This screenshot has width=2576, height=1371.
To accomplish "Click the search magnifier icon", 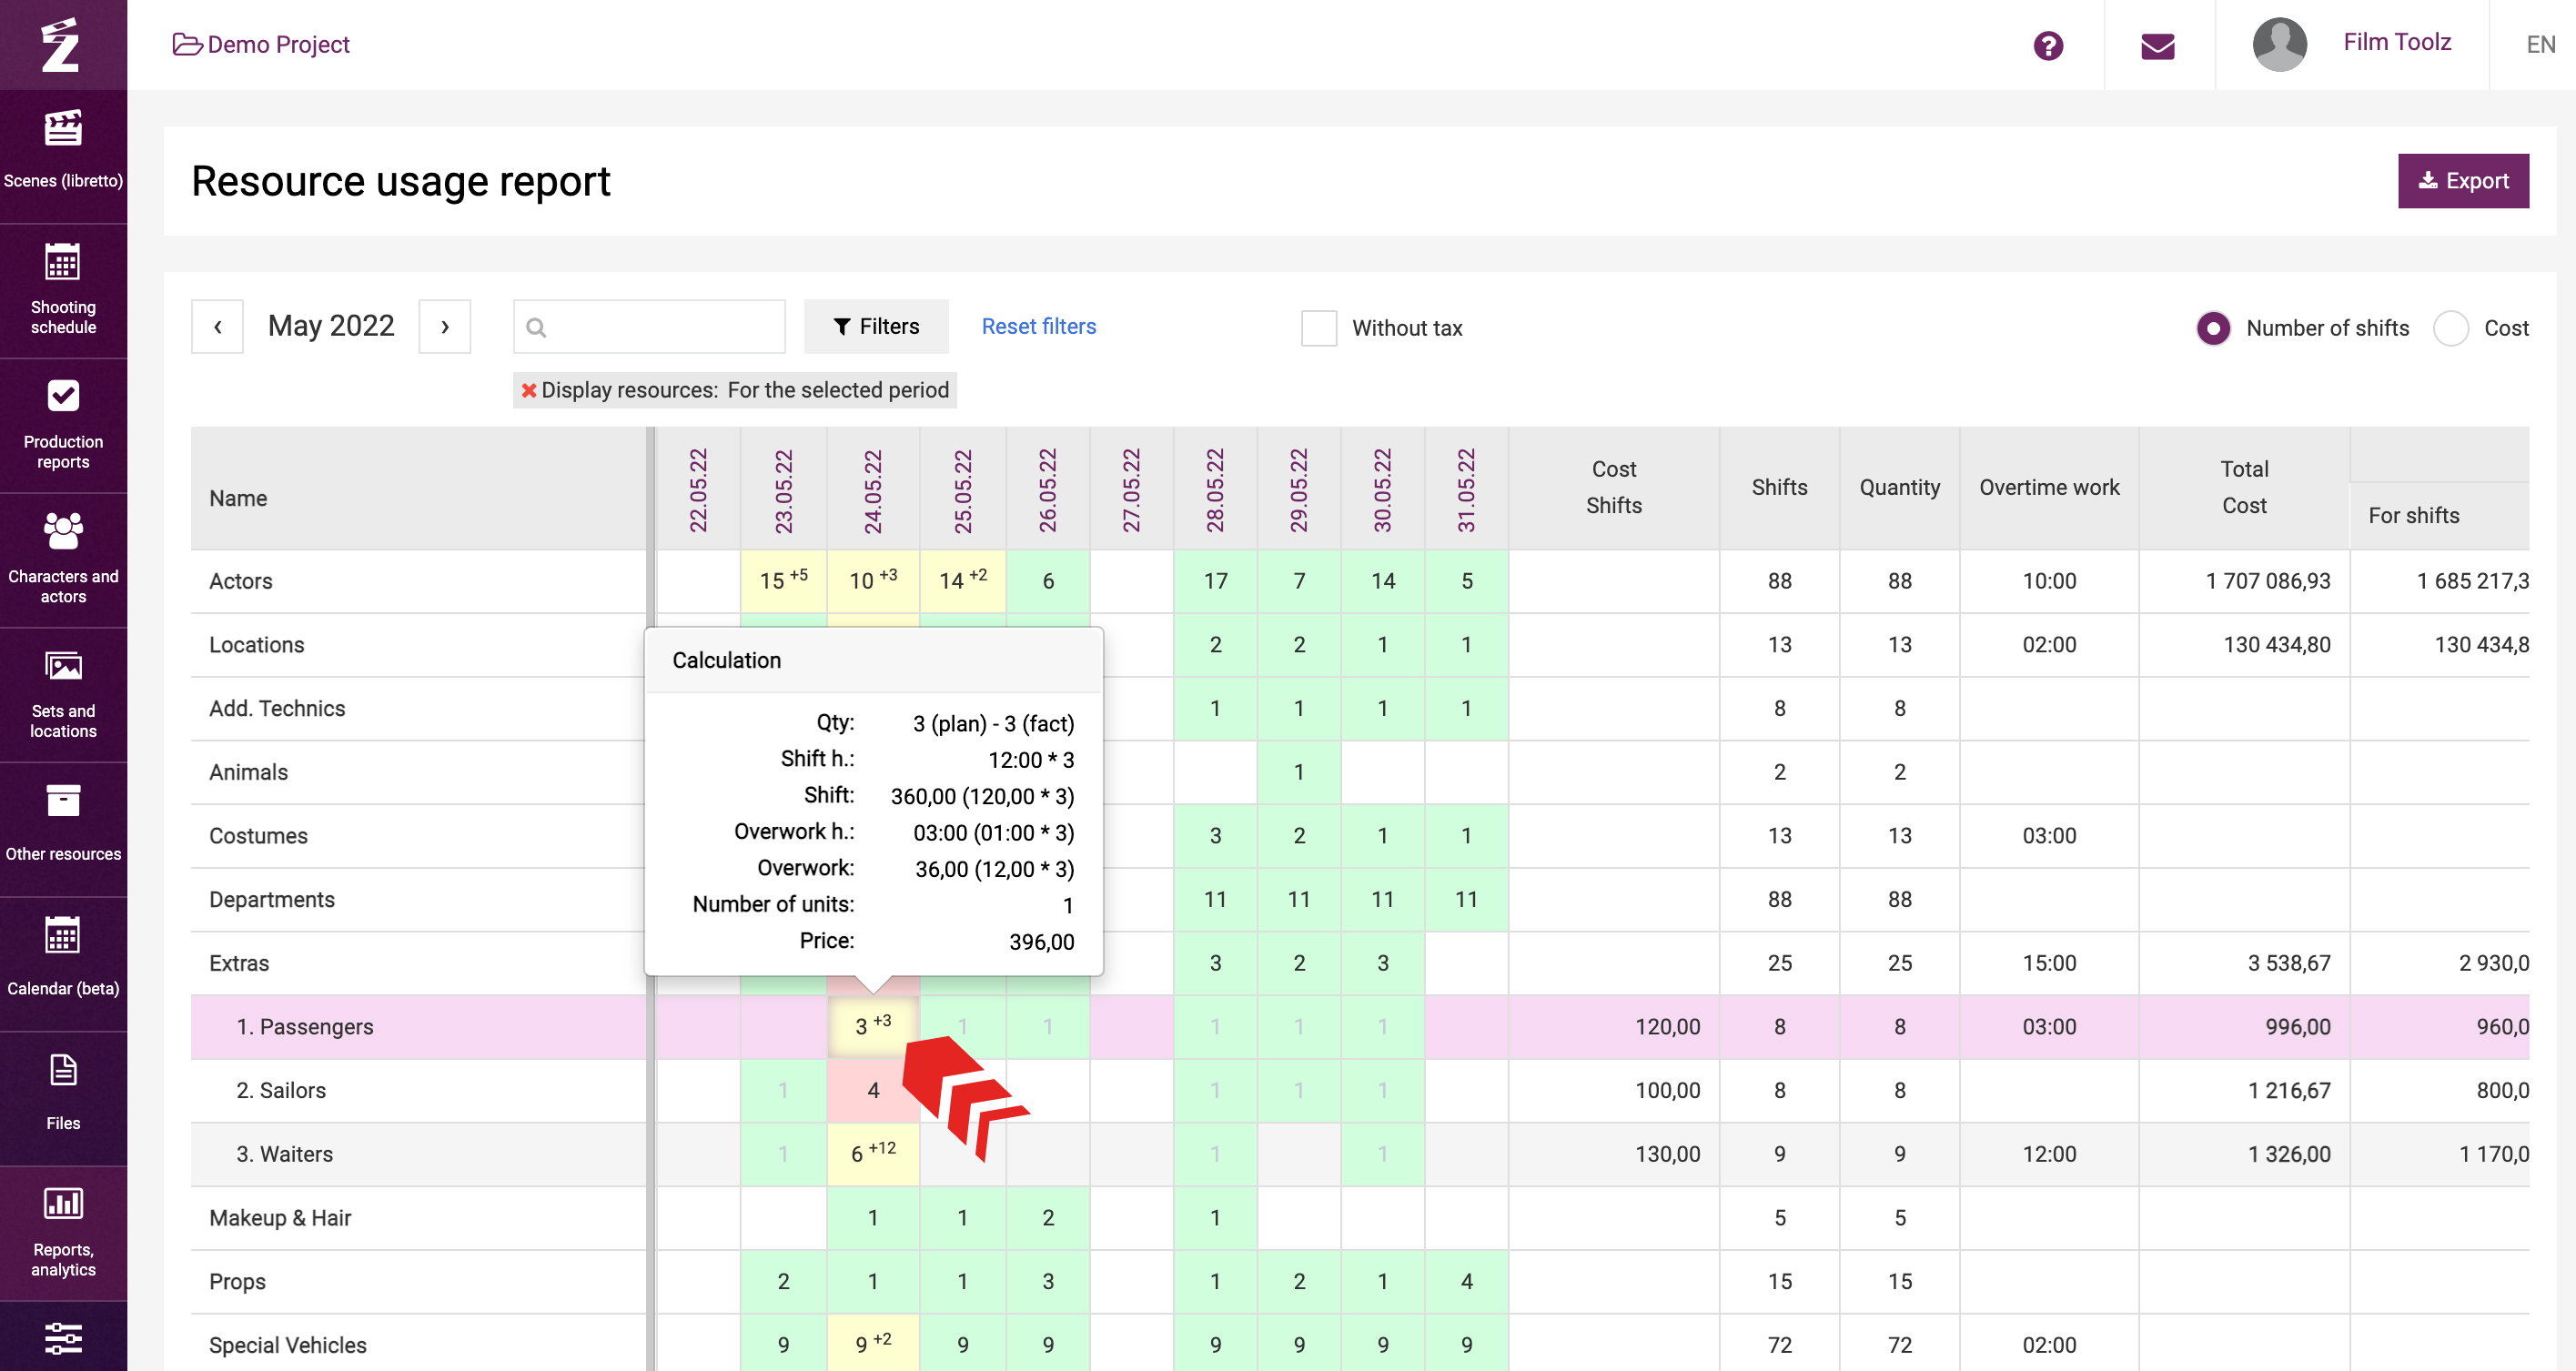I will (536, 327).
